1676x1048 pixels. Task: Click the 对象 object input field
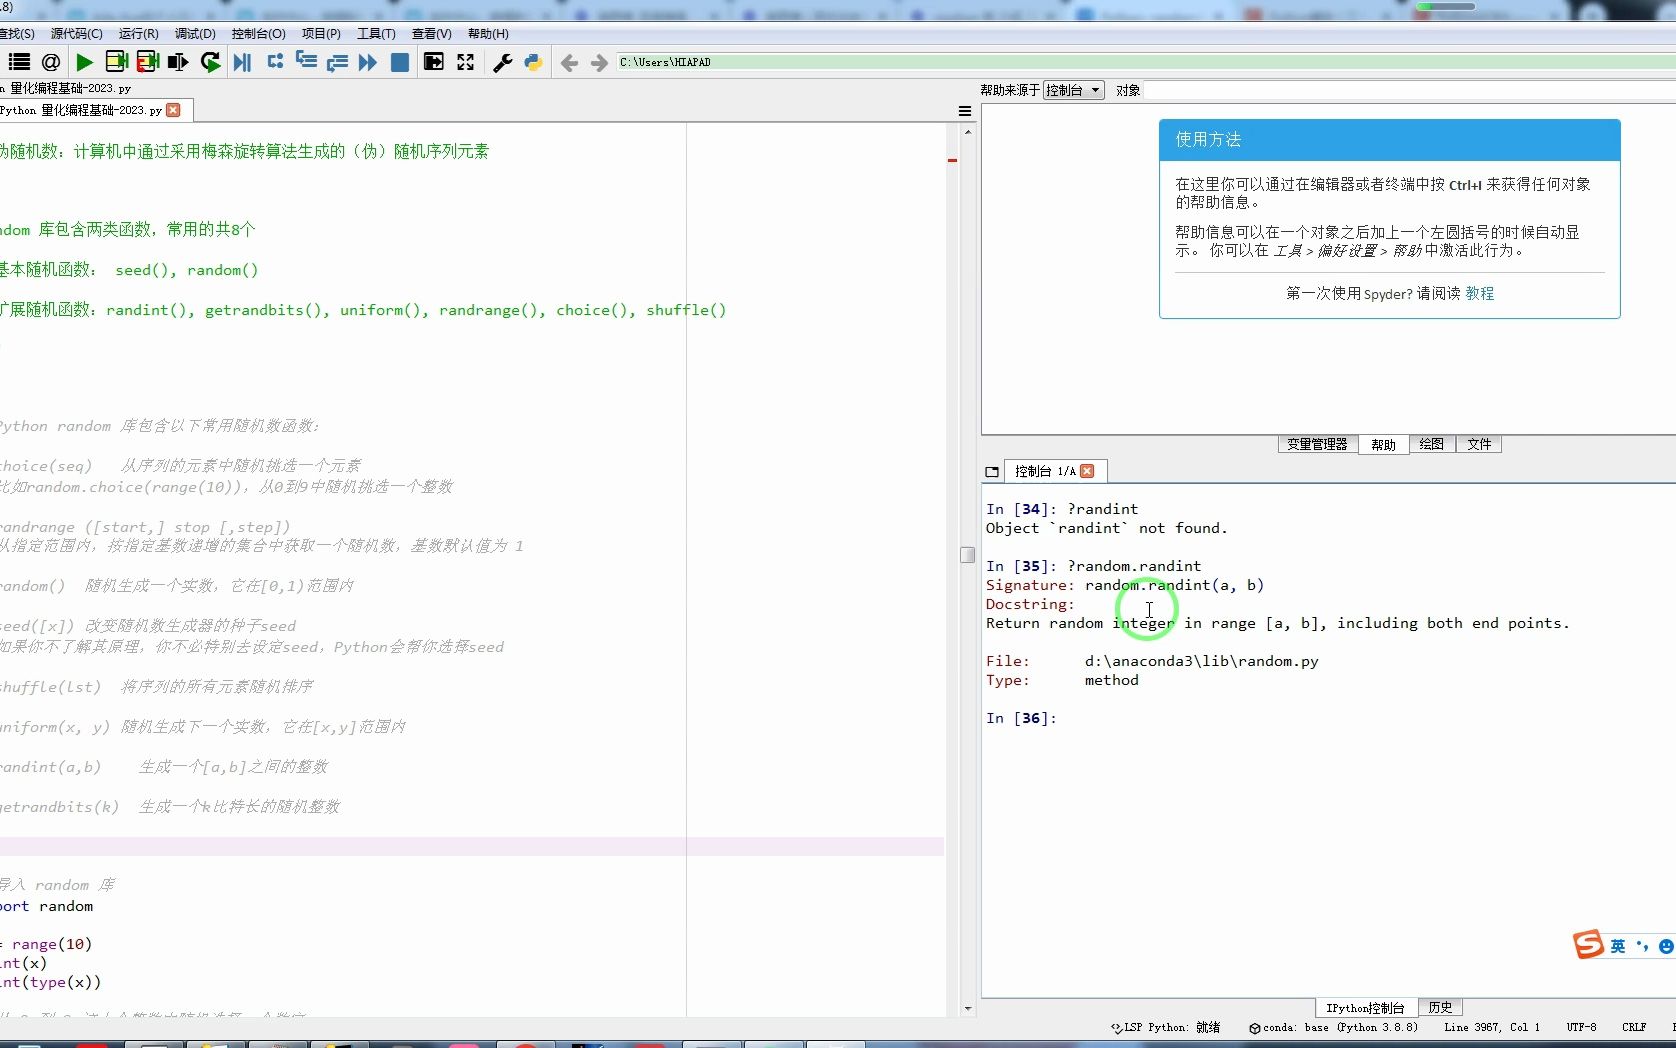point(1410,90)
